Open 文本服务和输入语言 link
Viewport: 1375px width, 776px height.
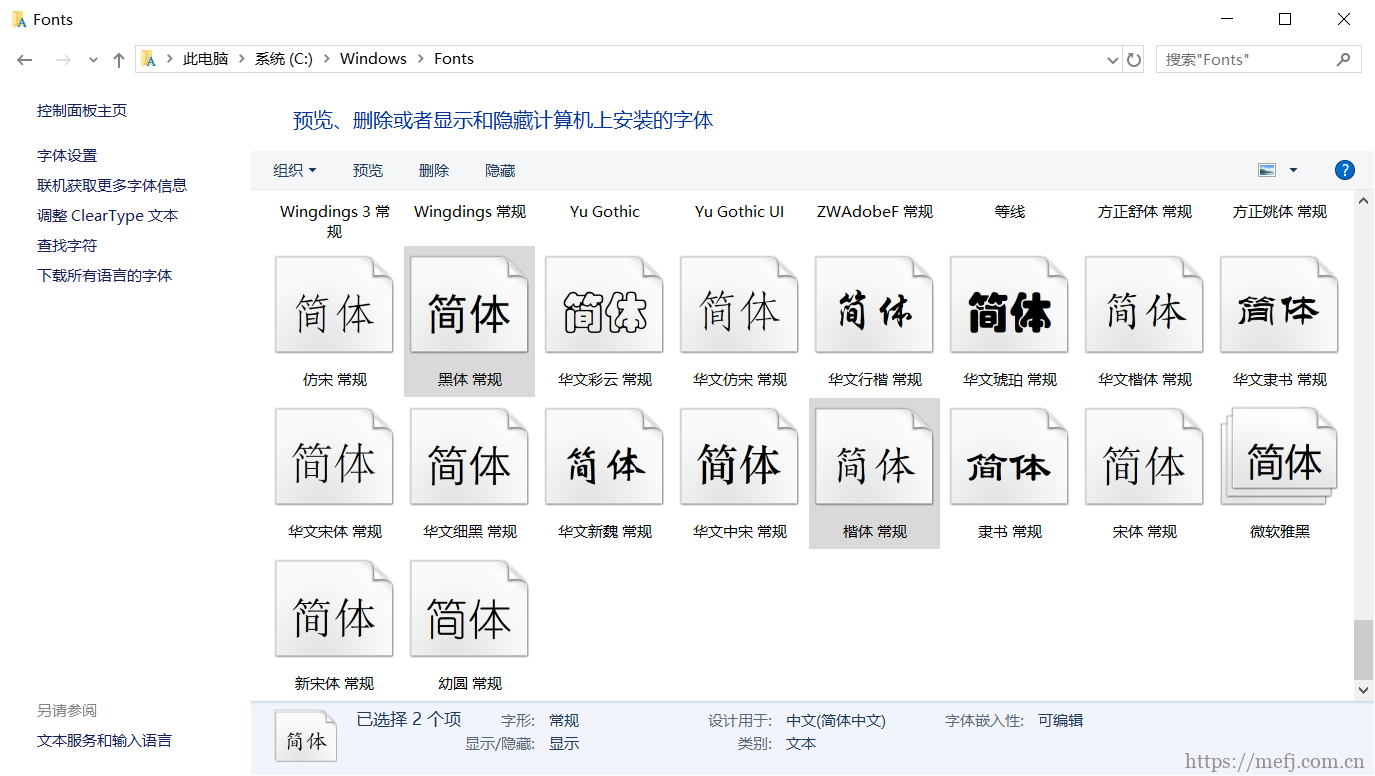(105, 741)
